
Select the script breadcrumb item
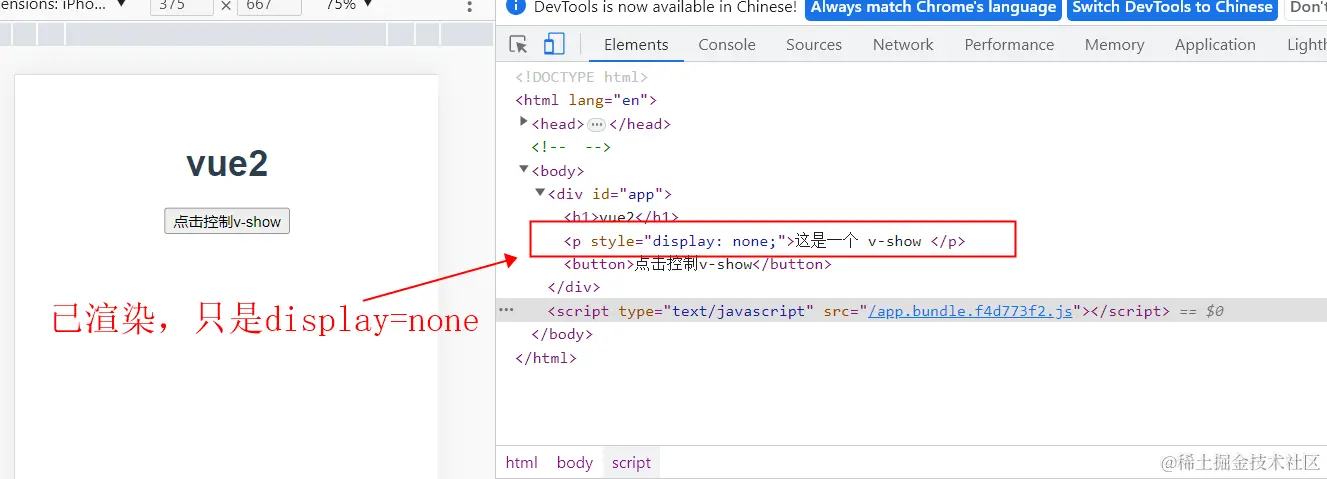coord(631,462)
